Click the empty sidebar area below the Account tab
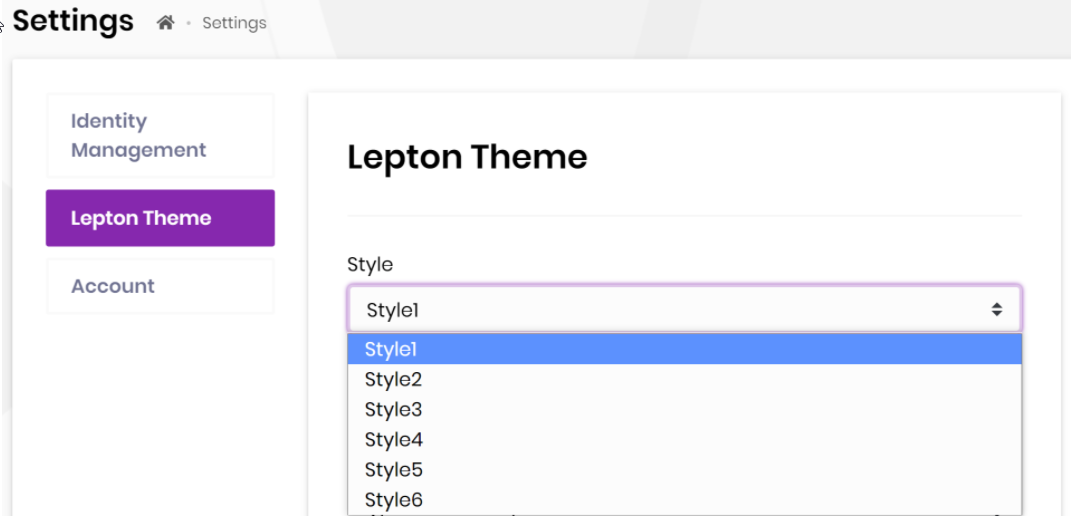 point(160,400)
